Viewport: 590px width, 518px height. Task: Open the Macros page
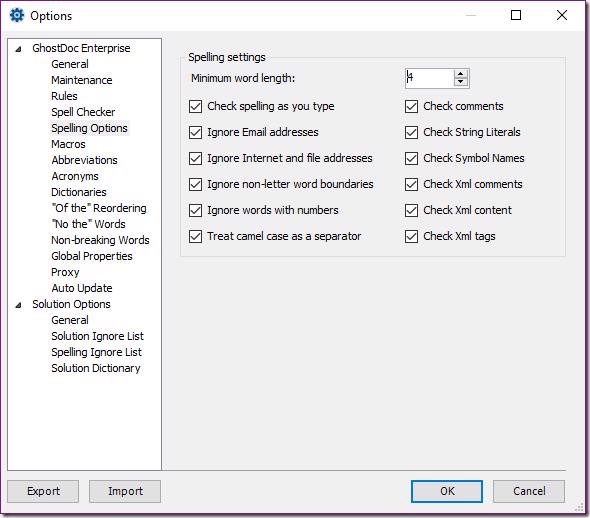click(68, 144)
